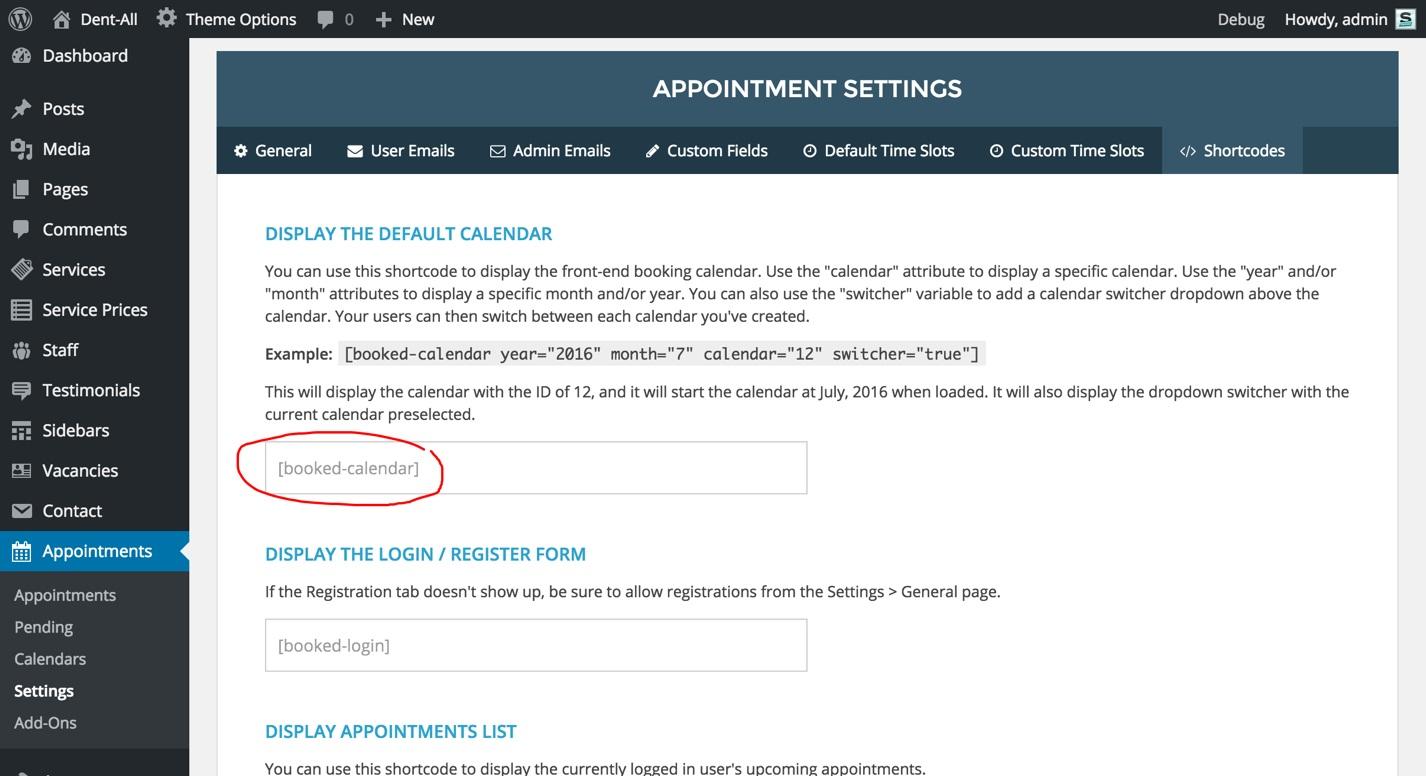Open the Calendars submenu link

coord(50,659)
